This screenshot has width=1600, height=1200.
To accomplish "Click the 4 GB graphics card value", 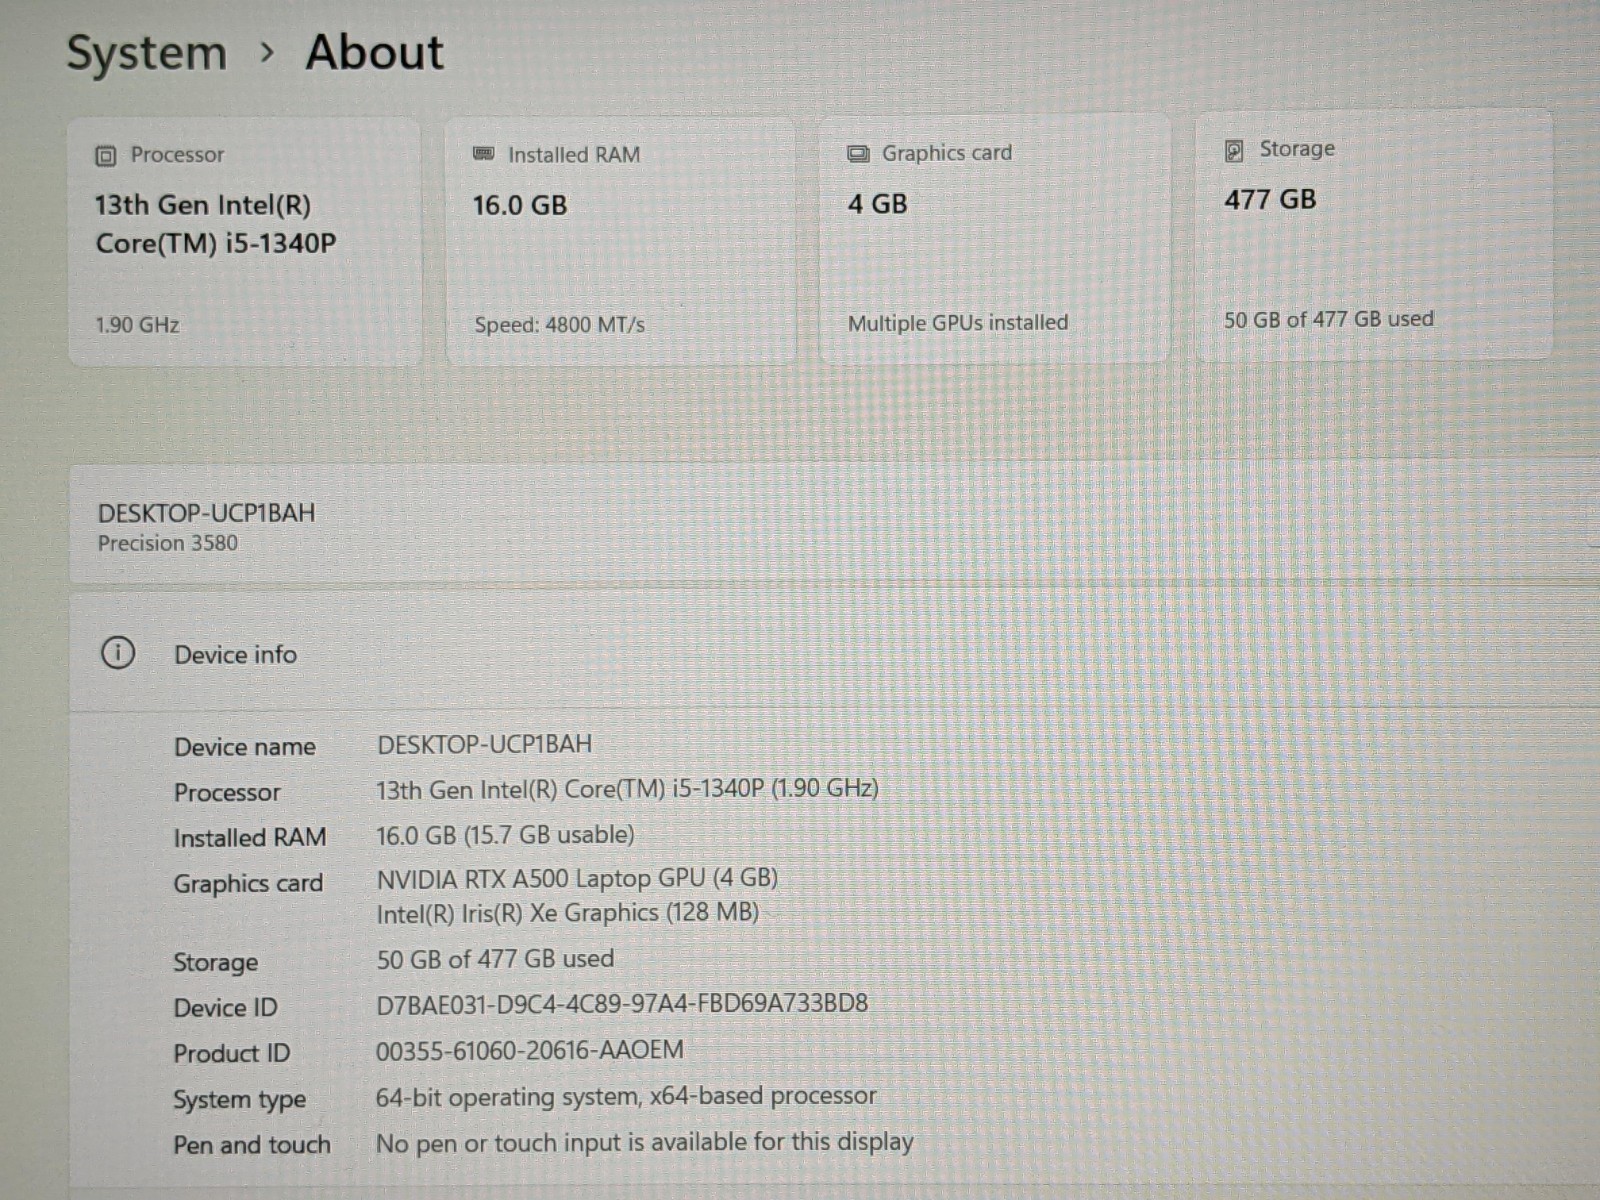I will (x=877, y=204).
